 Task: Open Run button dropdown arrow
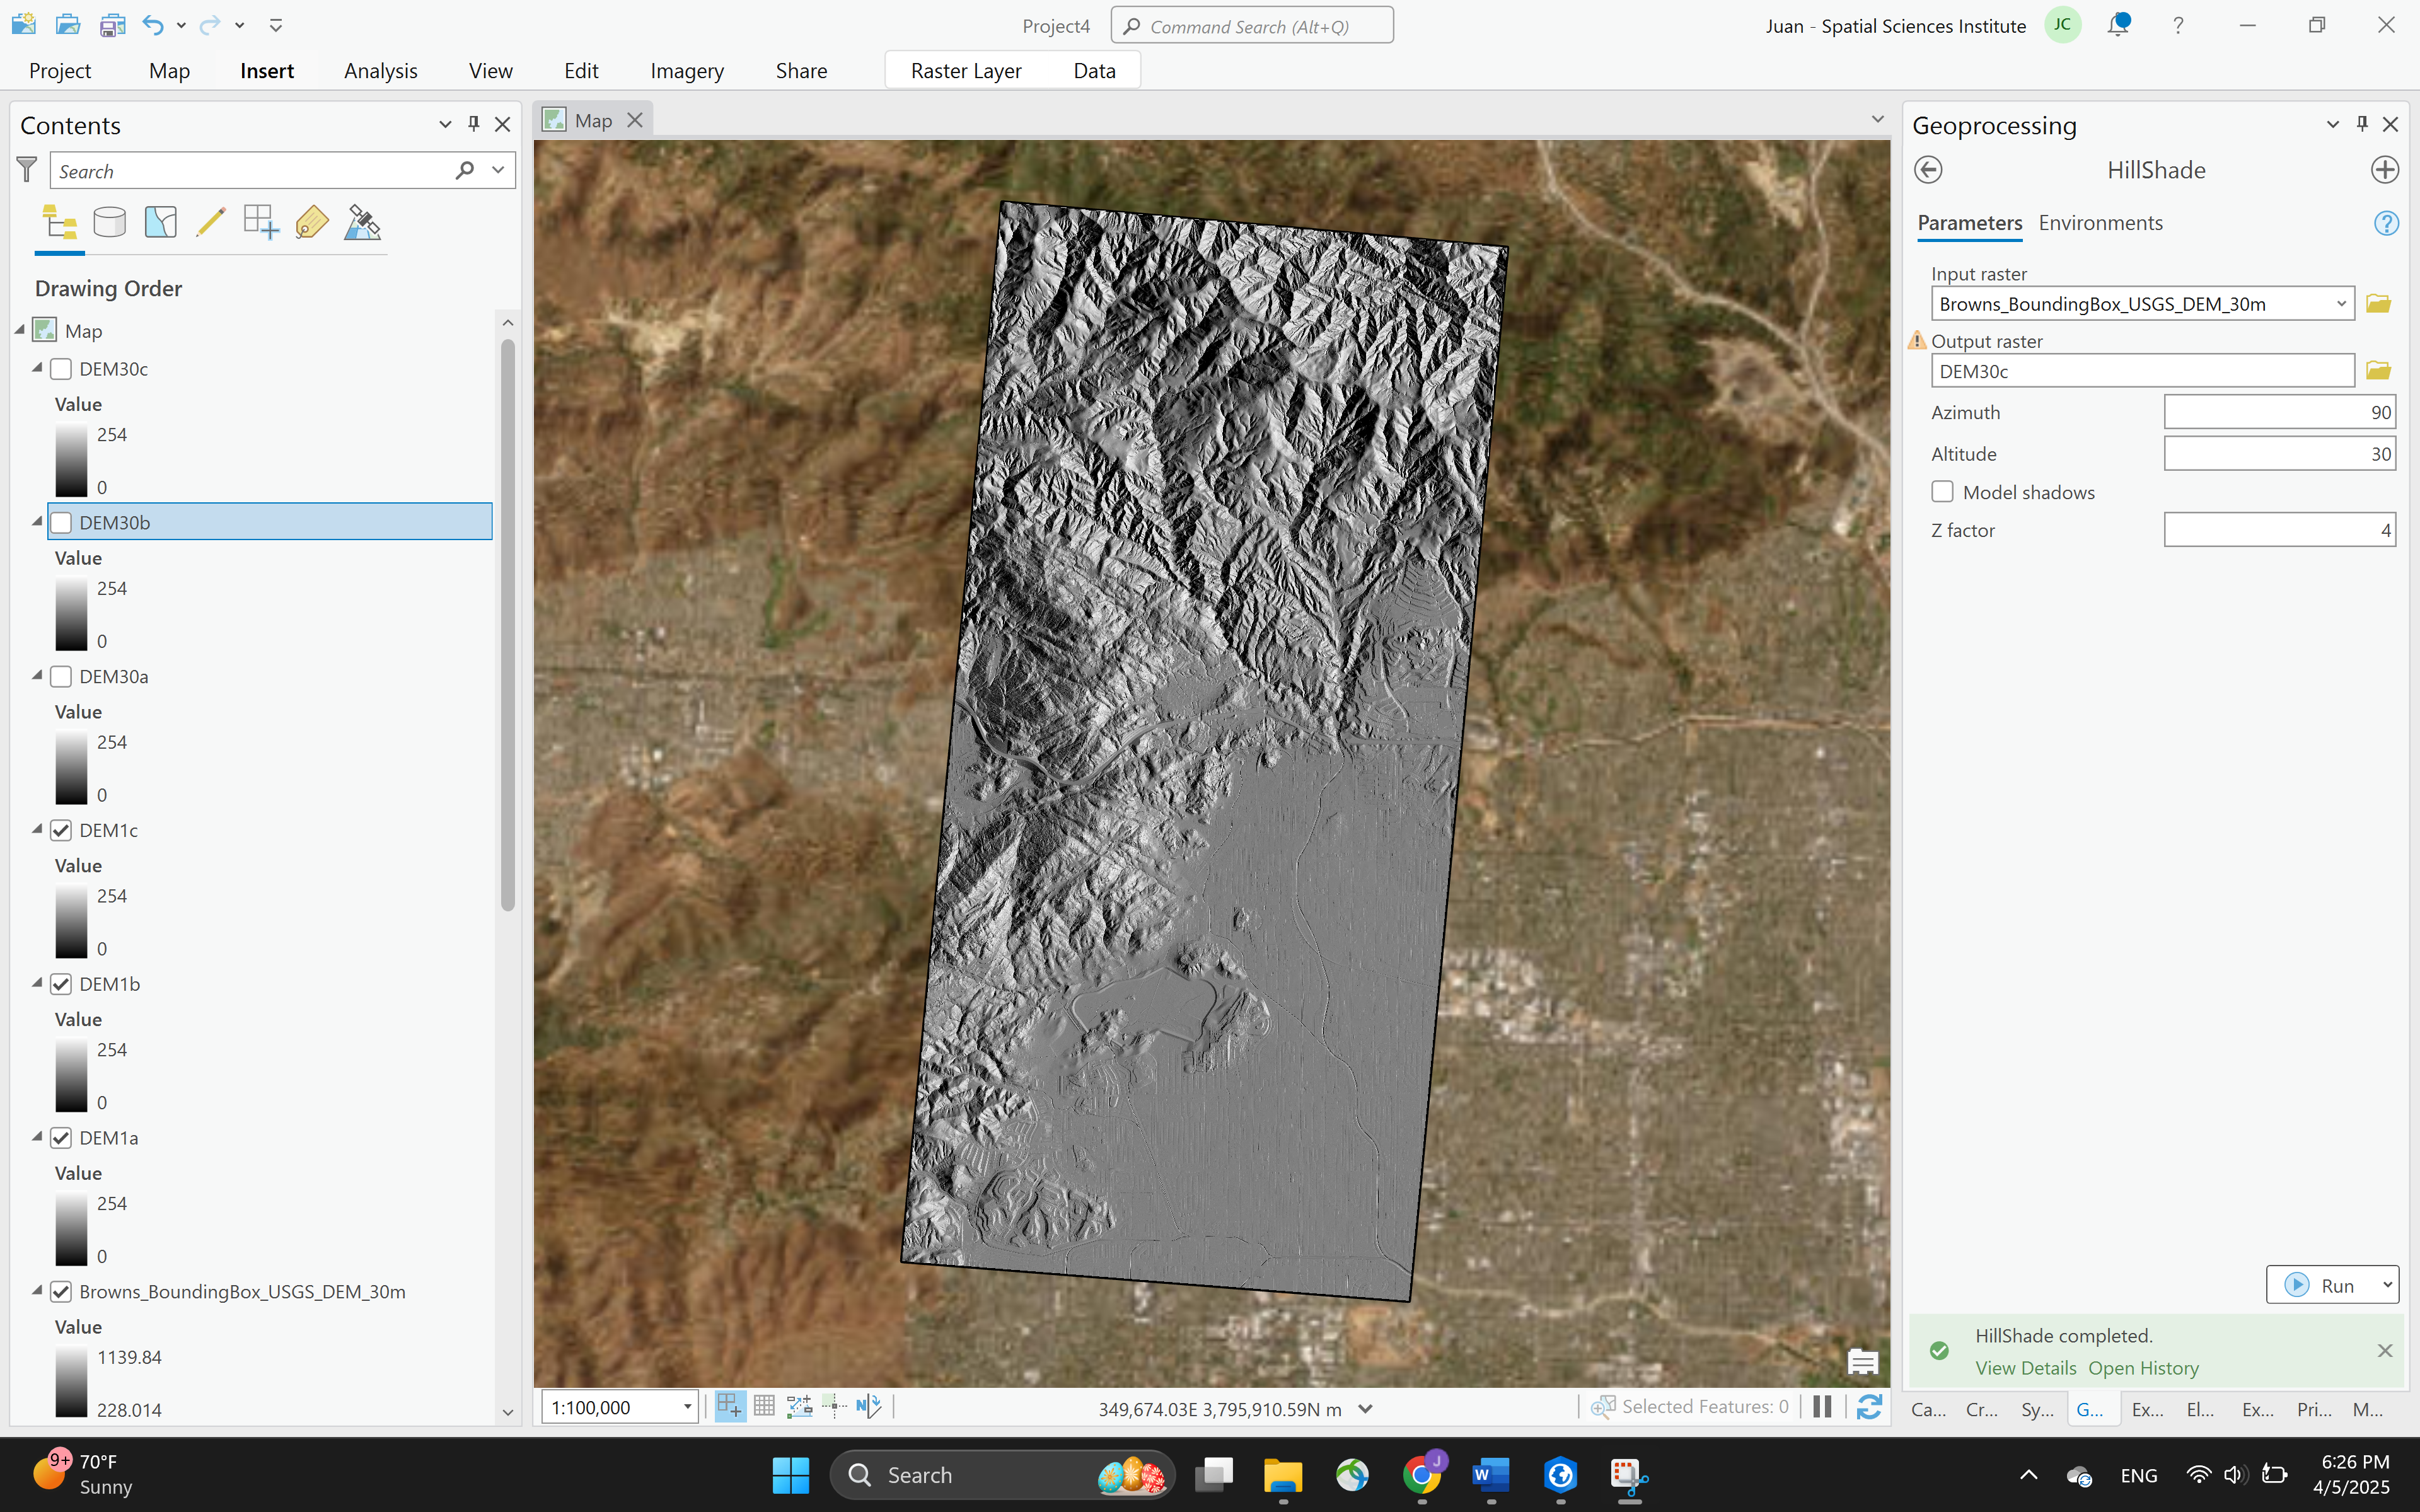point(2387,1285)
